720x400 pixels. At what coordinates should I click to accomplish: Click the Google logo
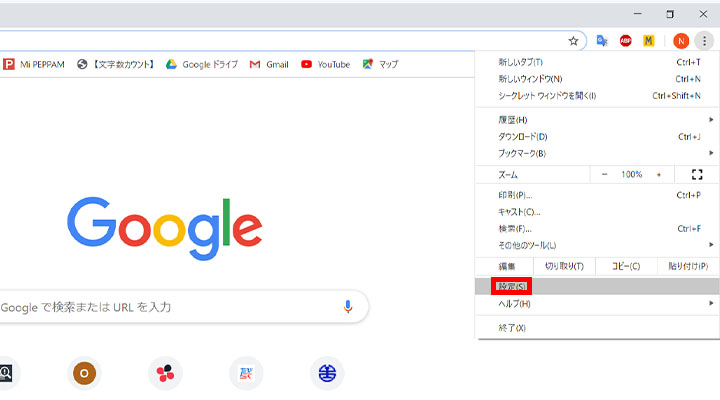pyautogui.click(x=165, y=228)
